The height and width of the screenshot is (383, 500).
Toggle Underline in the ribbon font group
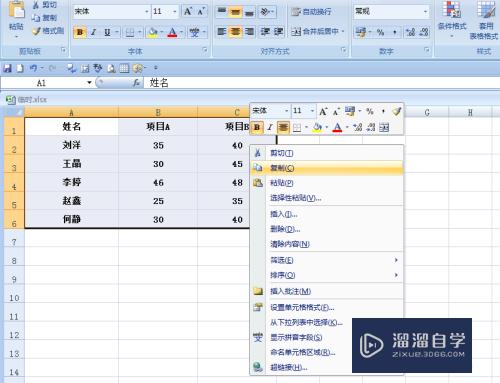pos(107,32)
